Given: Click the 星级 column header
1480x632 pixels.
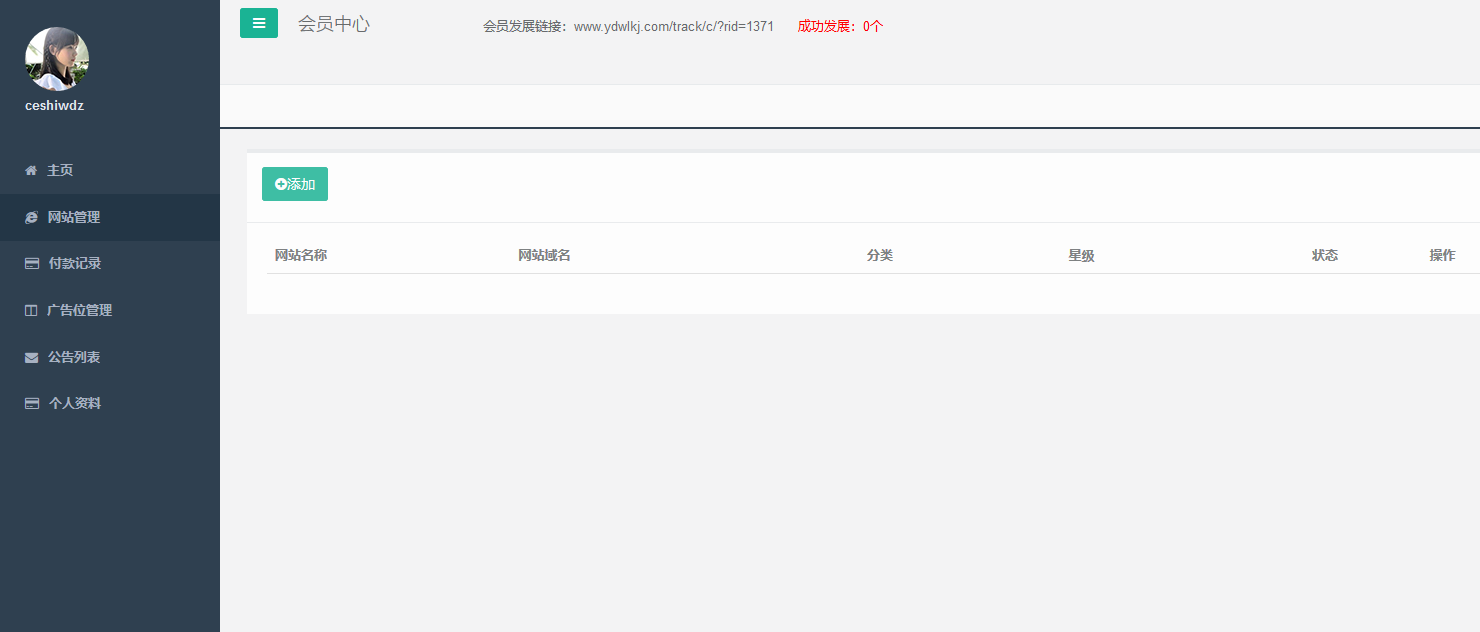Looking at the screenshot, I should click(1081, 256).
